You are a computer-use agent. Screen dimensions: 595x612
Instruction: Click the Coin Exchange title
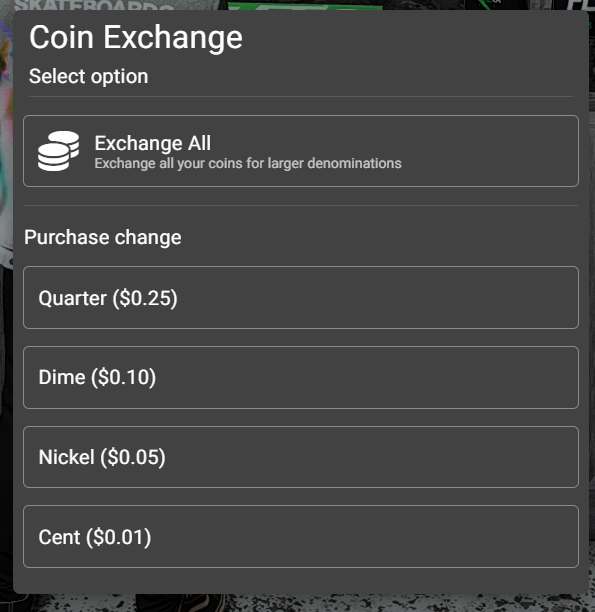click(136, 38)
